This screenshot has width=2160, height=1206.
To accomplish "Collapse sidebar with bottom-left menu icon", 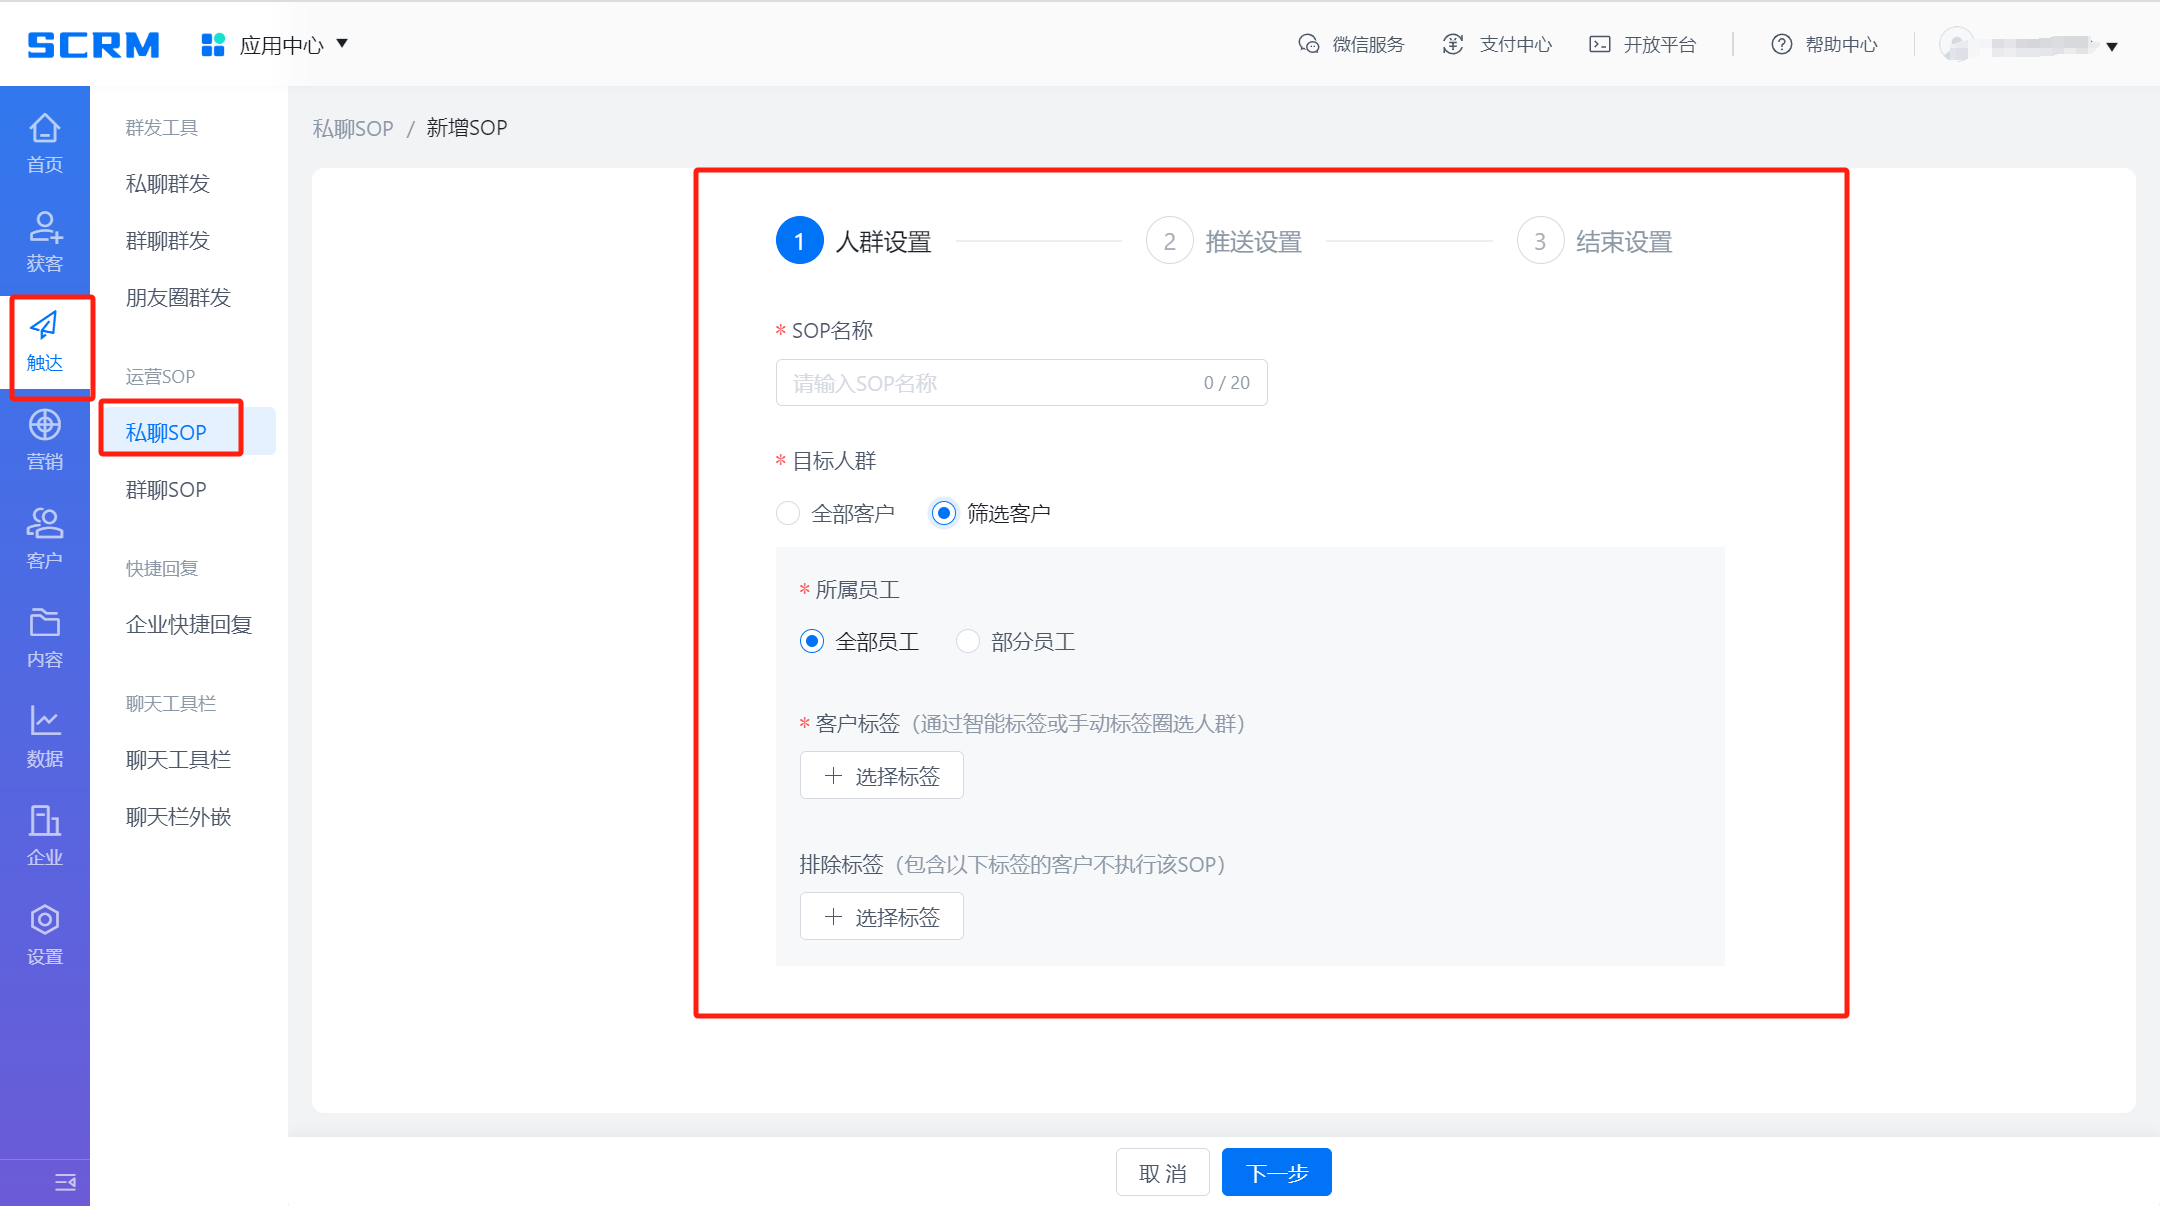I will 65,1183.
